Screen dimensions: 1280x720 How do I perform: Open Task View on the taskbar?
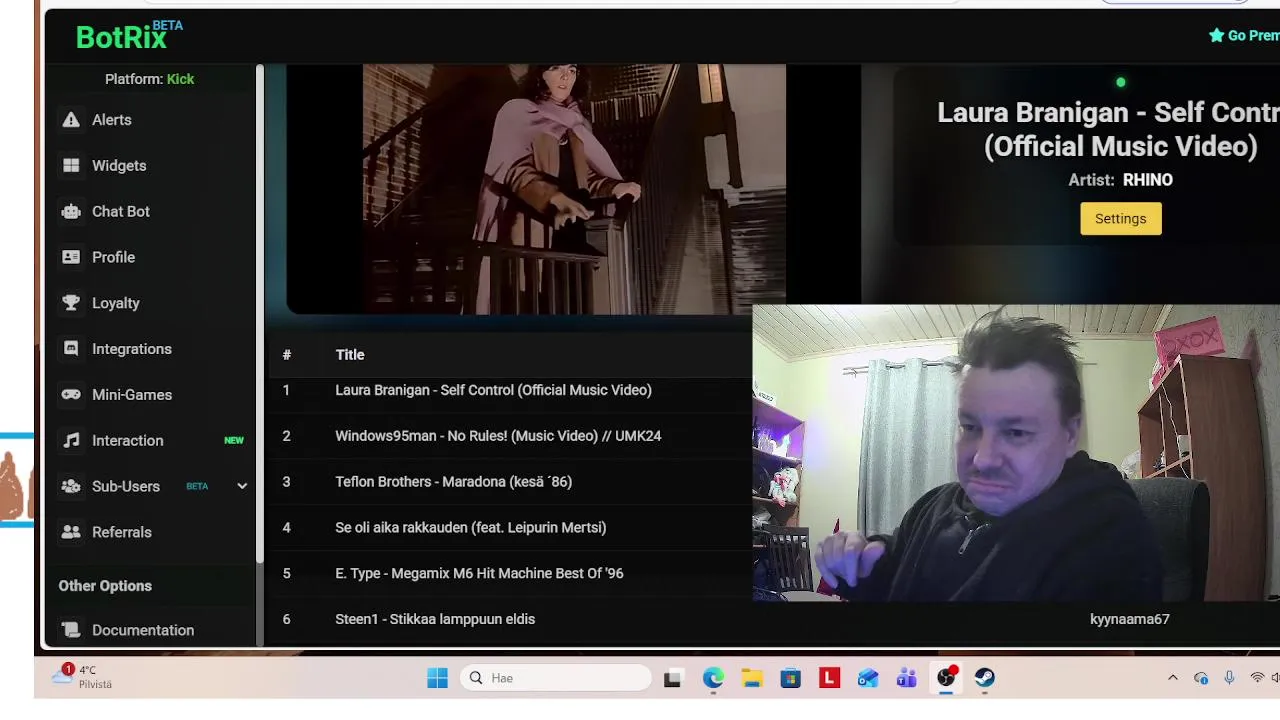point(673,678)
